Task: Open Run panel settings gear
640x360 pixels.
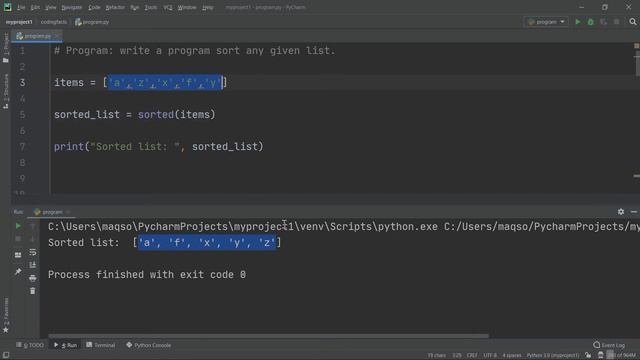Action: click(621, 211)
